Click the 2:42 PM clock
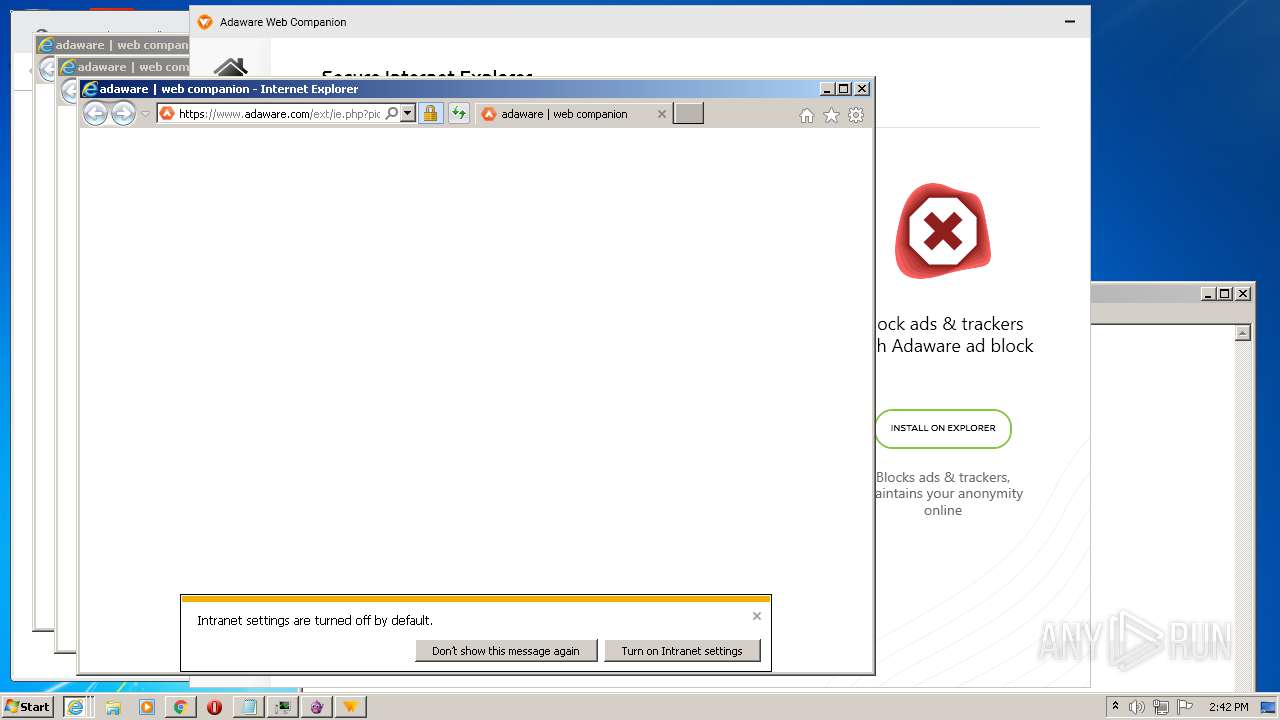Image resolution: width=1280 pixels, height=720 pixels. tap(1229, 707)
